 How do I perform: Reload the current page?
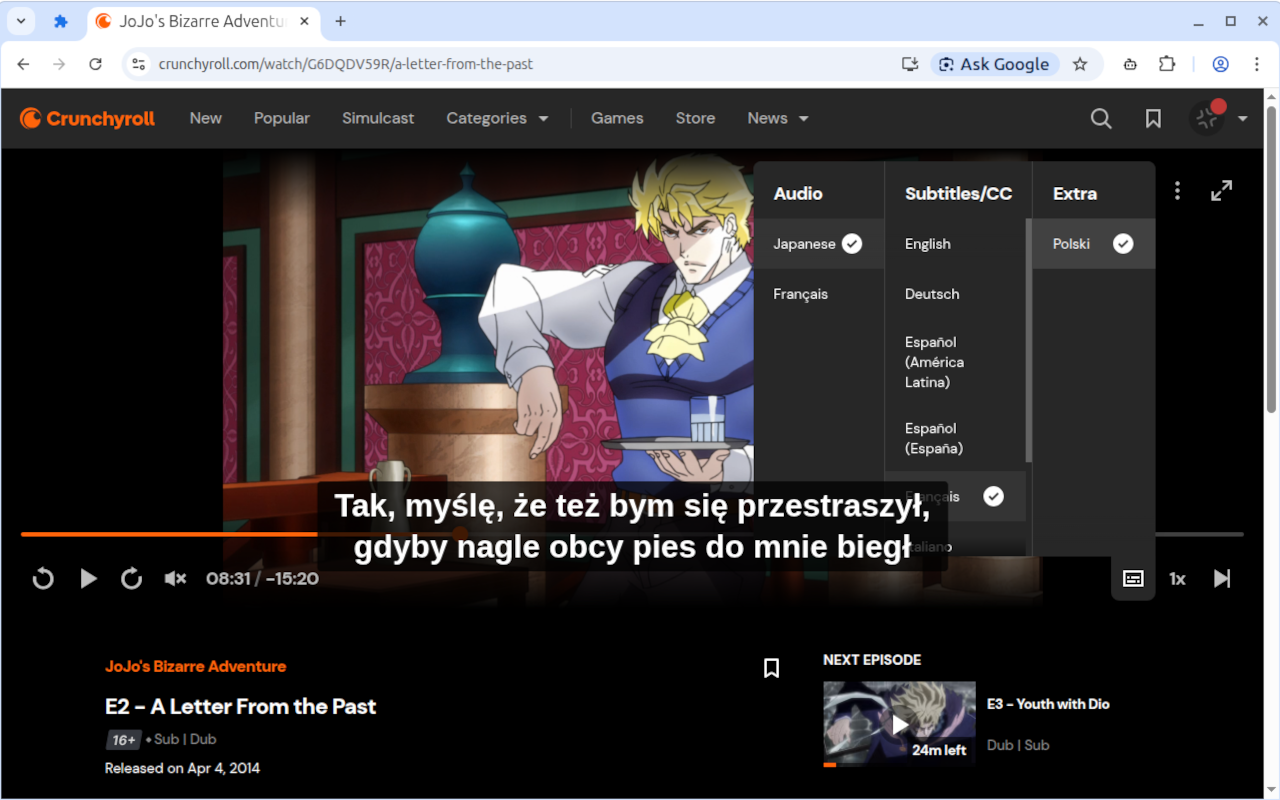point(95,64)
